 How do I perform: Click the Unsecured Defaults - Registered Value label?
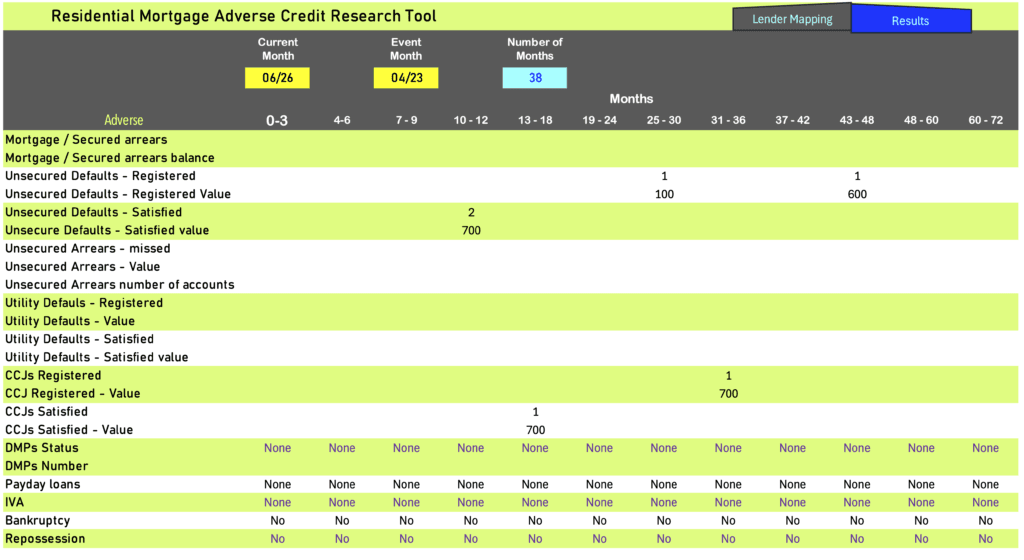(118, 194)
